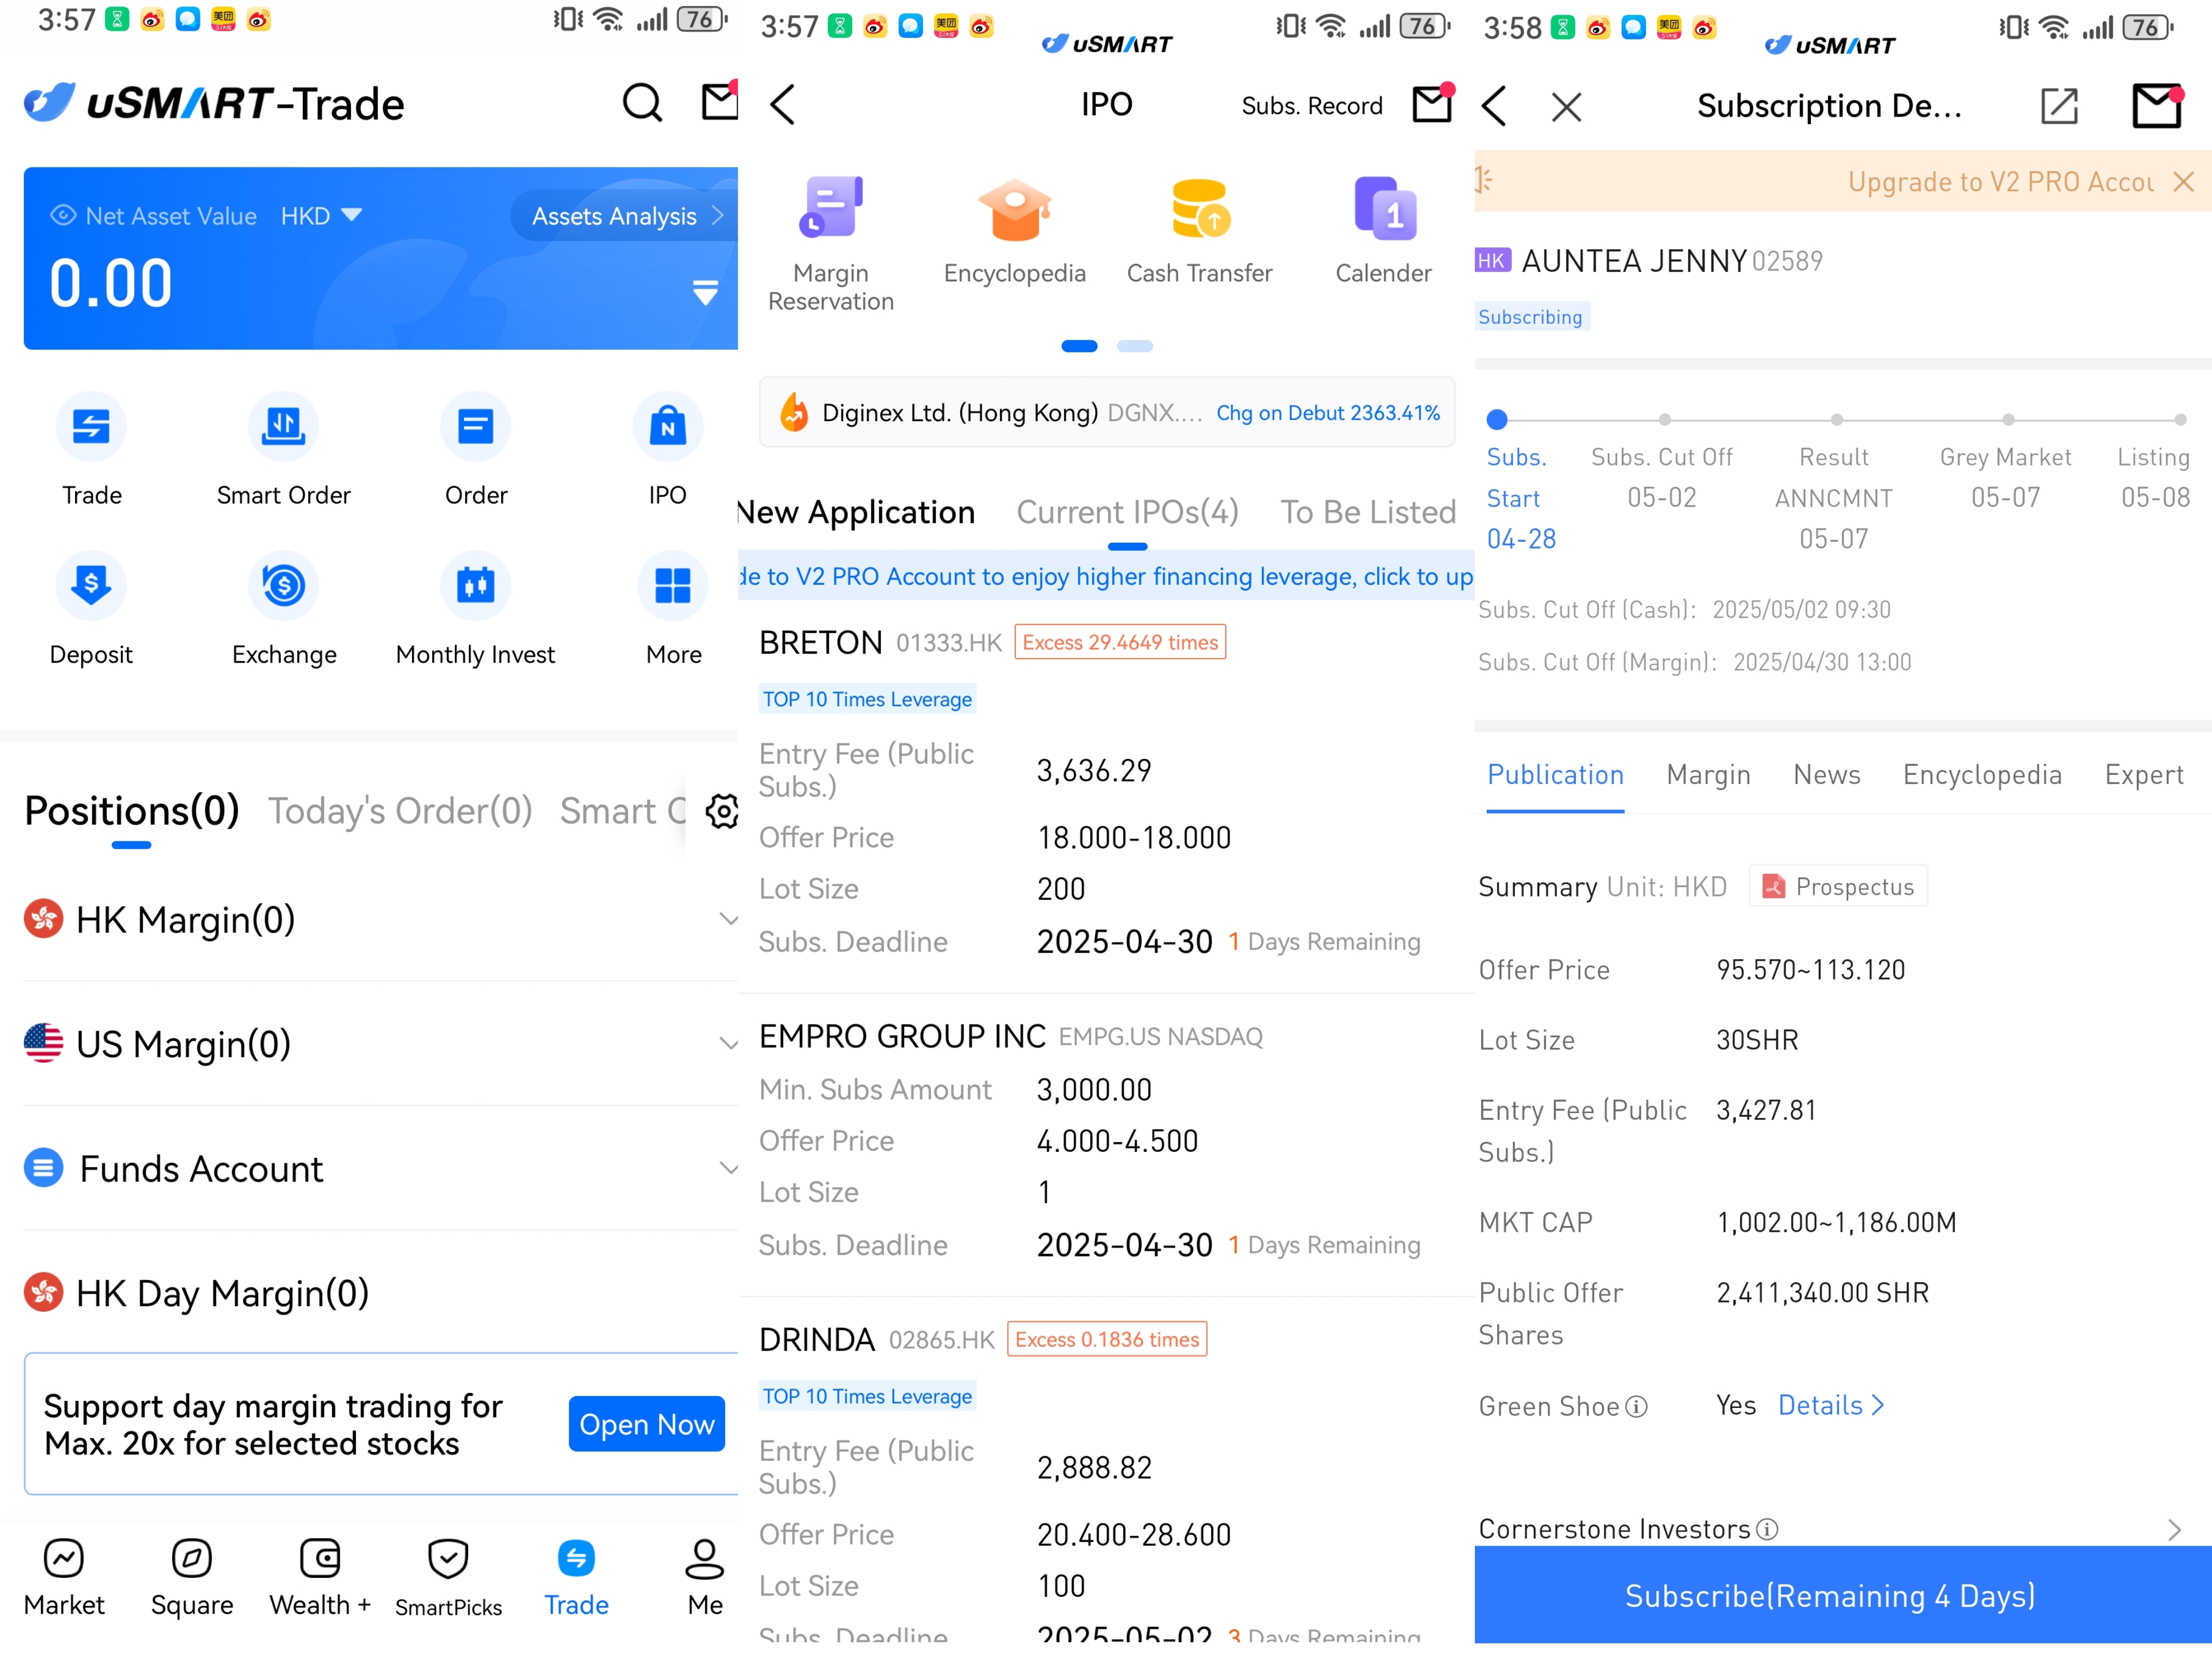Viewport: 2212px width, 1659px height.
Task: Go to Me in bottom navigation
Action: tap(705, 1578)
